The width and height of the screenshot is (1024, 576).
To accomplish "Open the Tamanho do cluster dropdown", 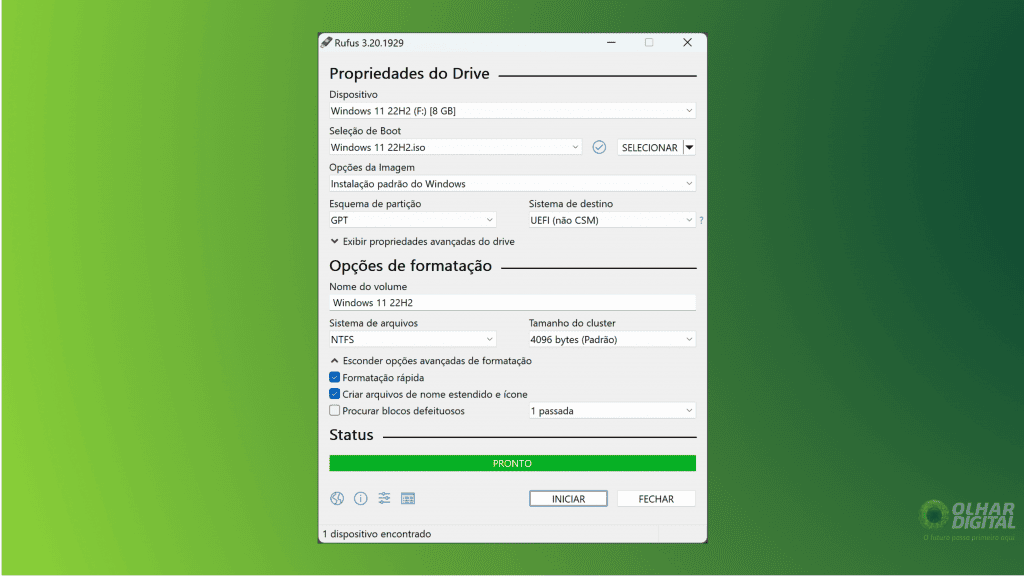I will coord(612,340).
